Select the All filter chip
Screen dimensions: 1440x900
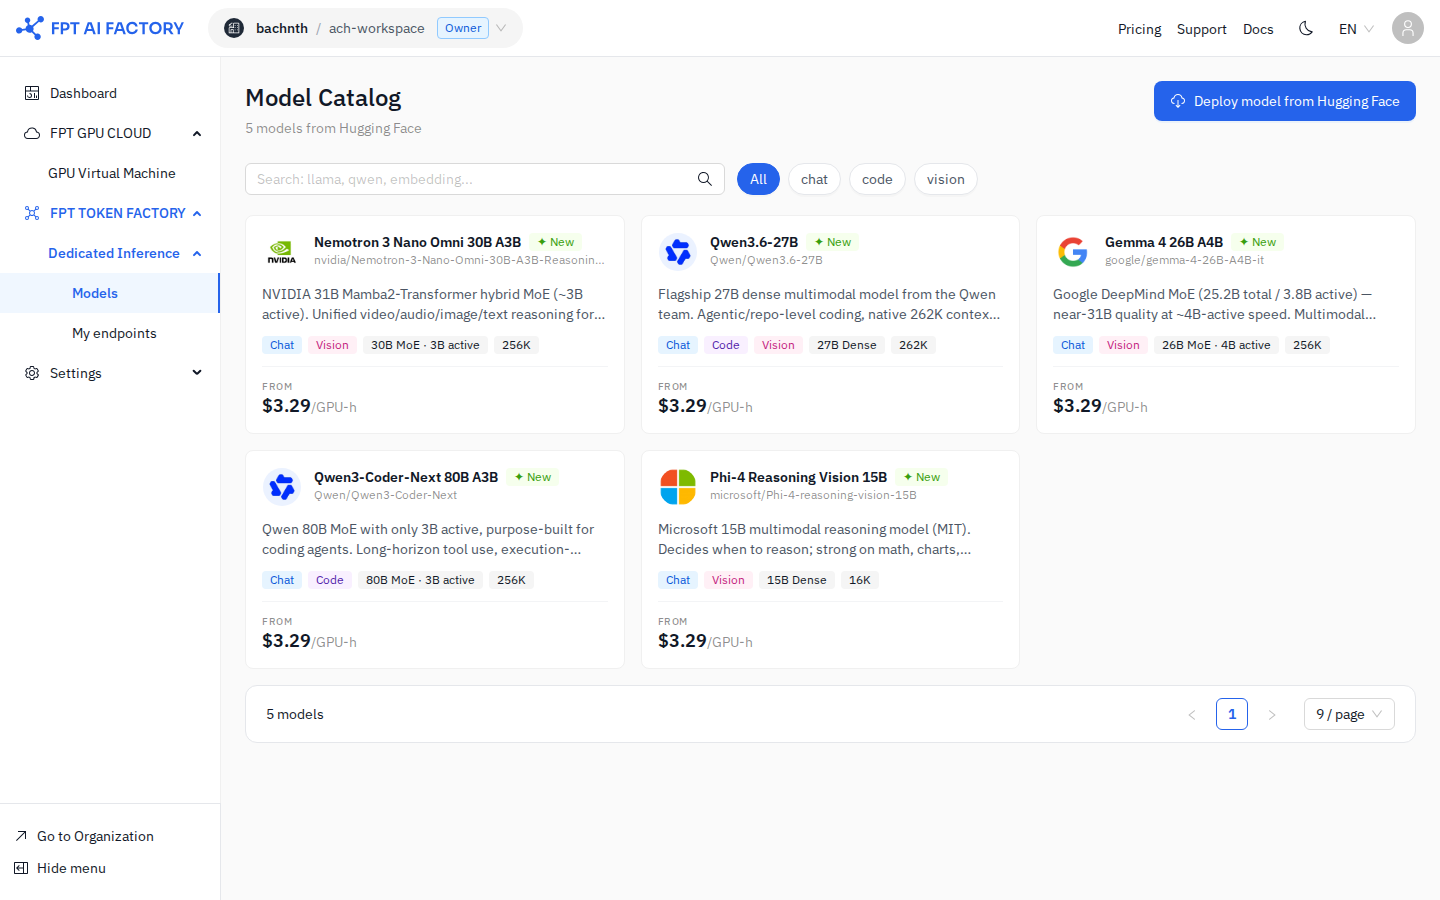click(758, 179)
